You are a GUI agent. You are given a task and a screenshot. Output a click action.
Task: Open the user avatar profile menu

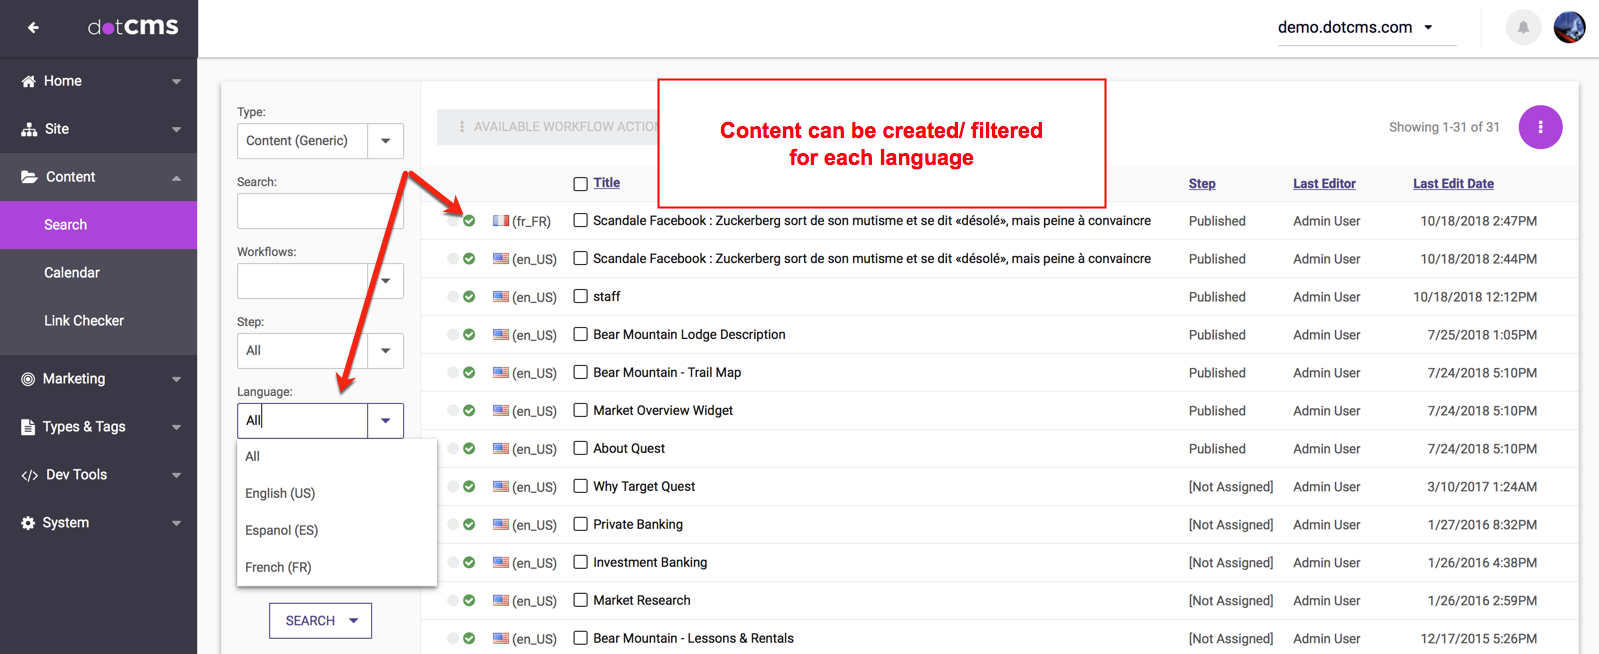point(1569,28)
